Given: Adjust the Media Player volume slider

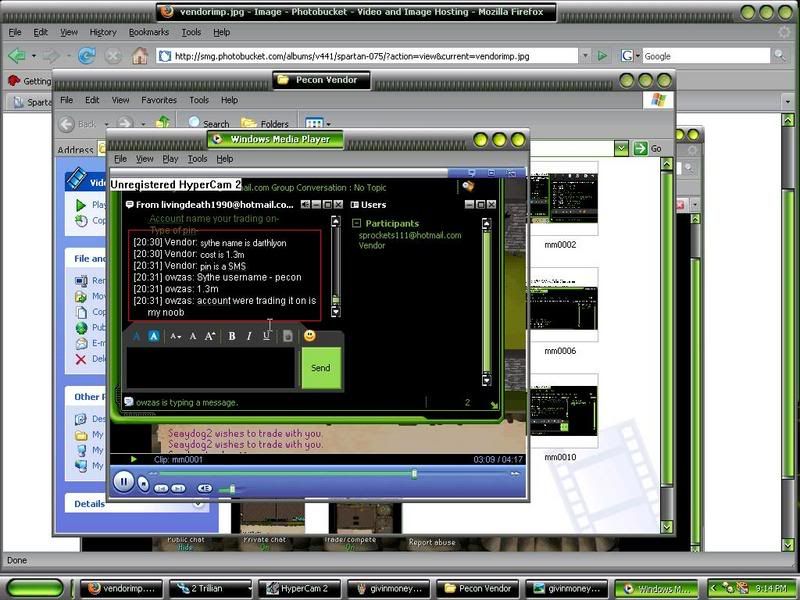Looking at the screenshot, I should [x=232, y=489].
